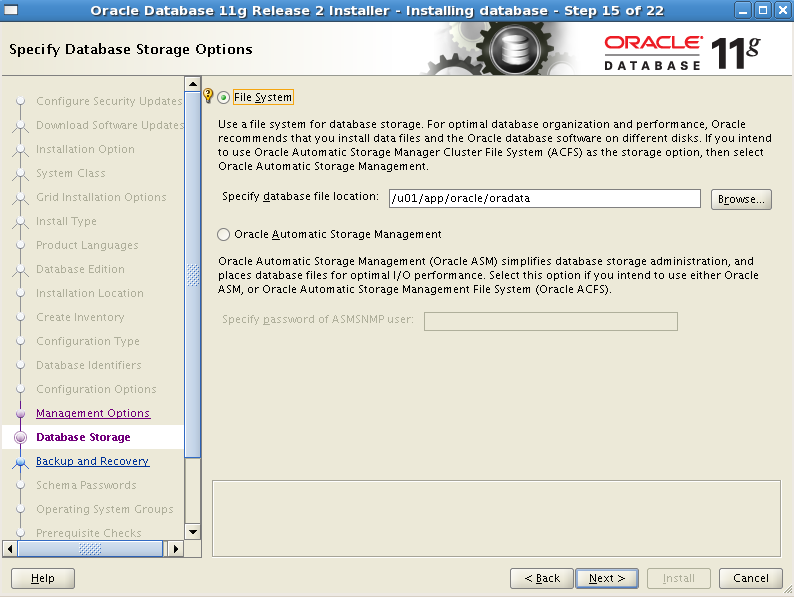Click the Browse button
This screenshot has height=597, width=794.
[741, 199]
